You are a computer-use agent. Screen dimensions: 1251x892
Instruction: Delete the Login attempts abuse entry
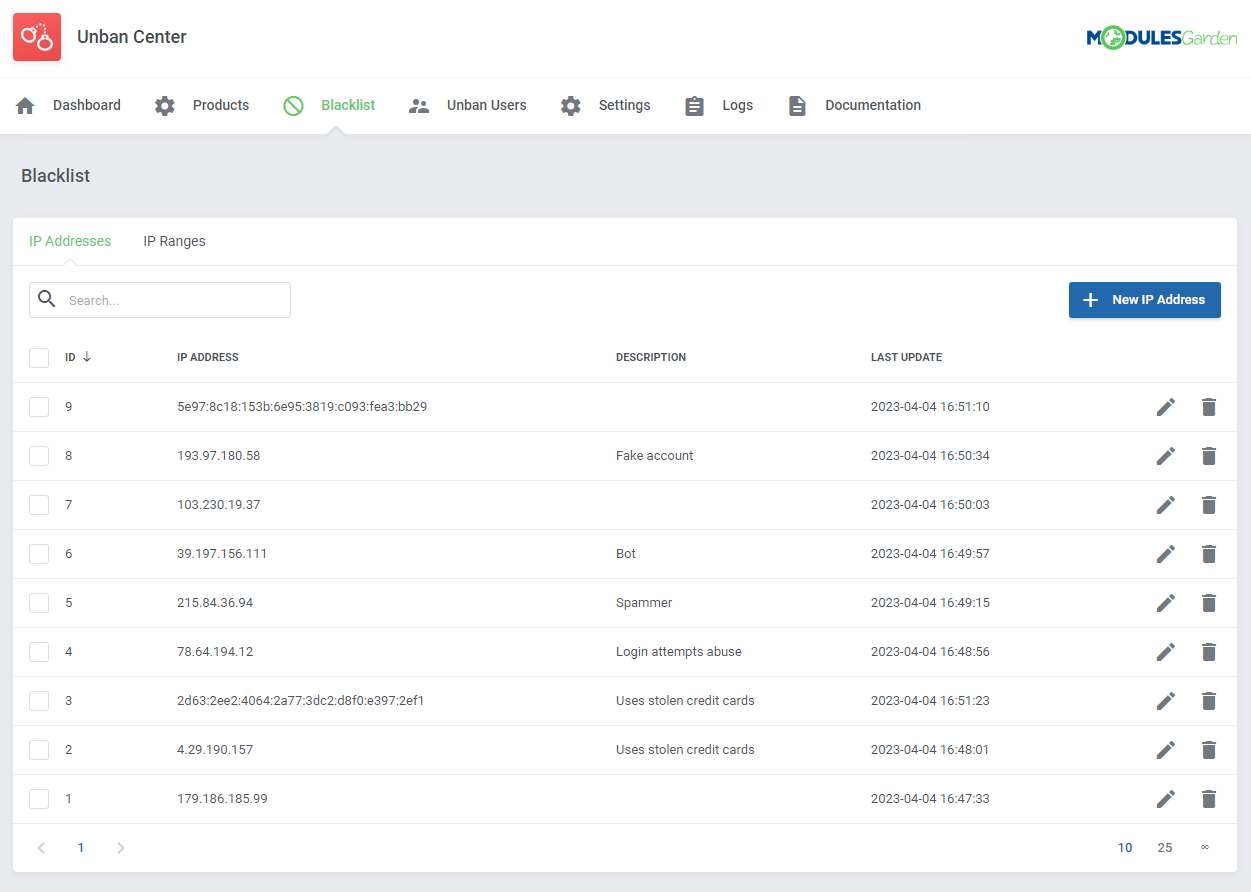[x=1208, y=652]
